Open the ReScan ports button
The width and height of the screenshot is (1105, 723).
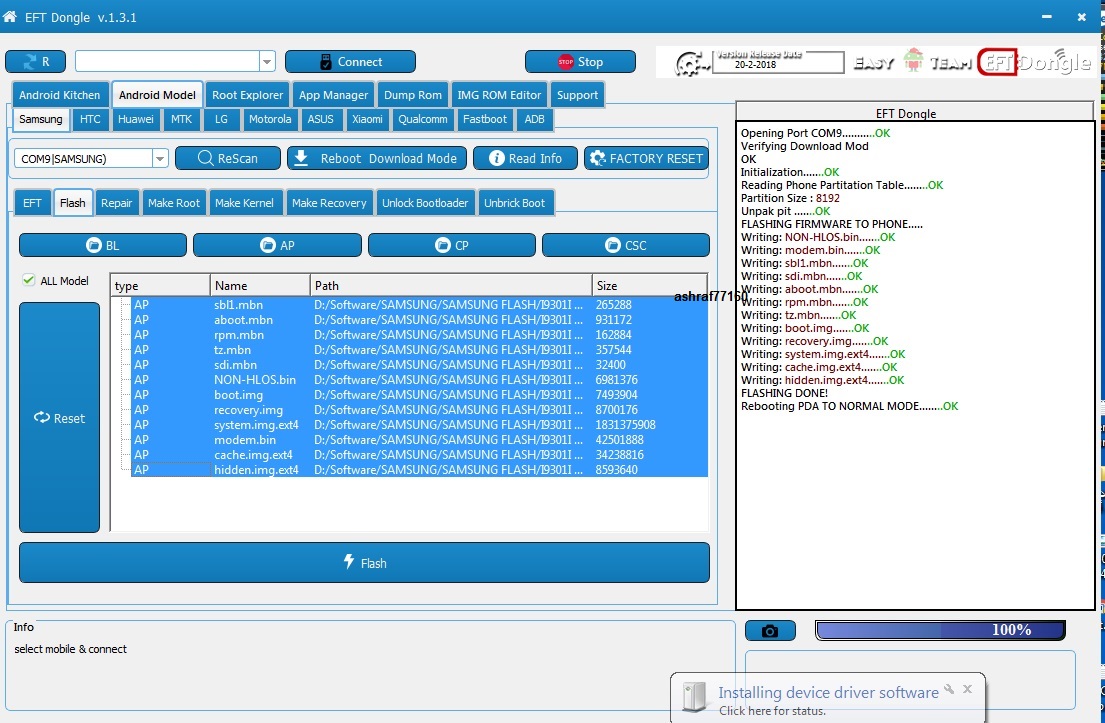[228, 159]
